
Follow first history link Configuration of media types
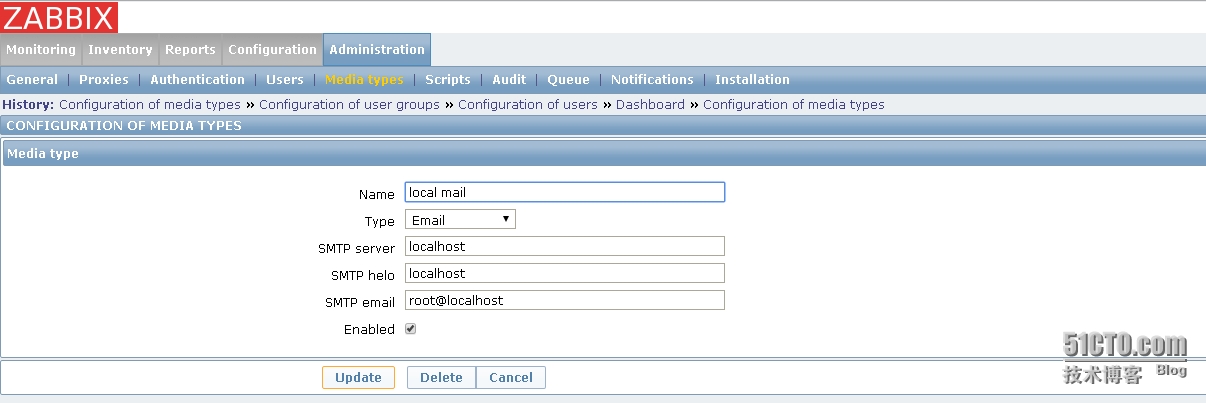(x=150, y=104)
